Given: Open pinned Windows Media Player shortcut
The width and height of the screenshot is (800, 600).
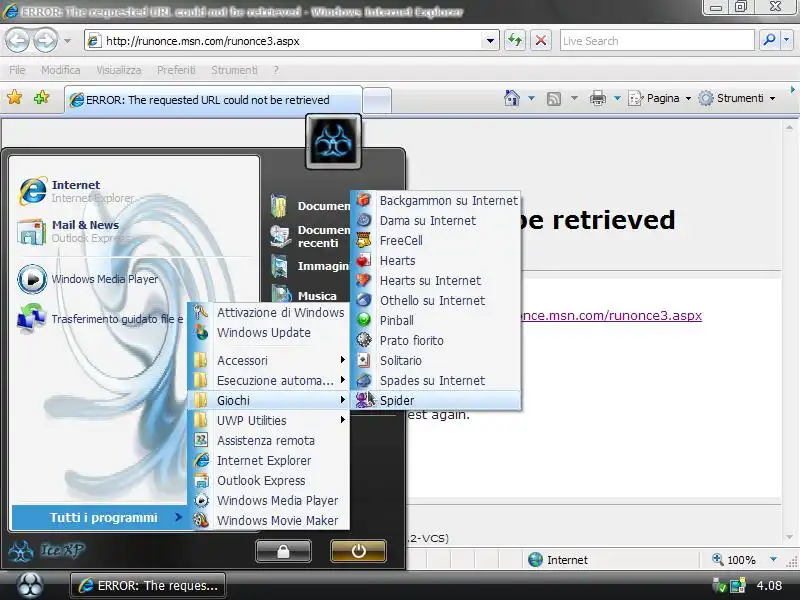Looking at the screenshot, I should coord(88,279).
